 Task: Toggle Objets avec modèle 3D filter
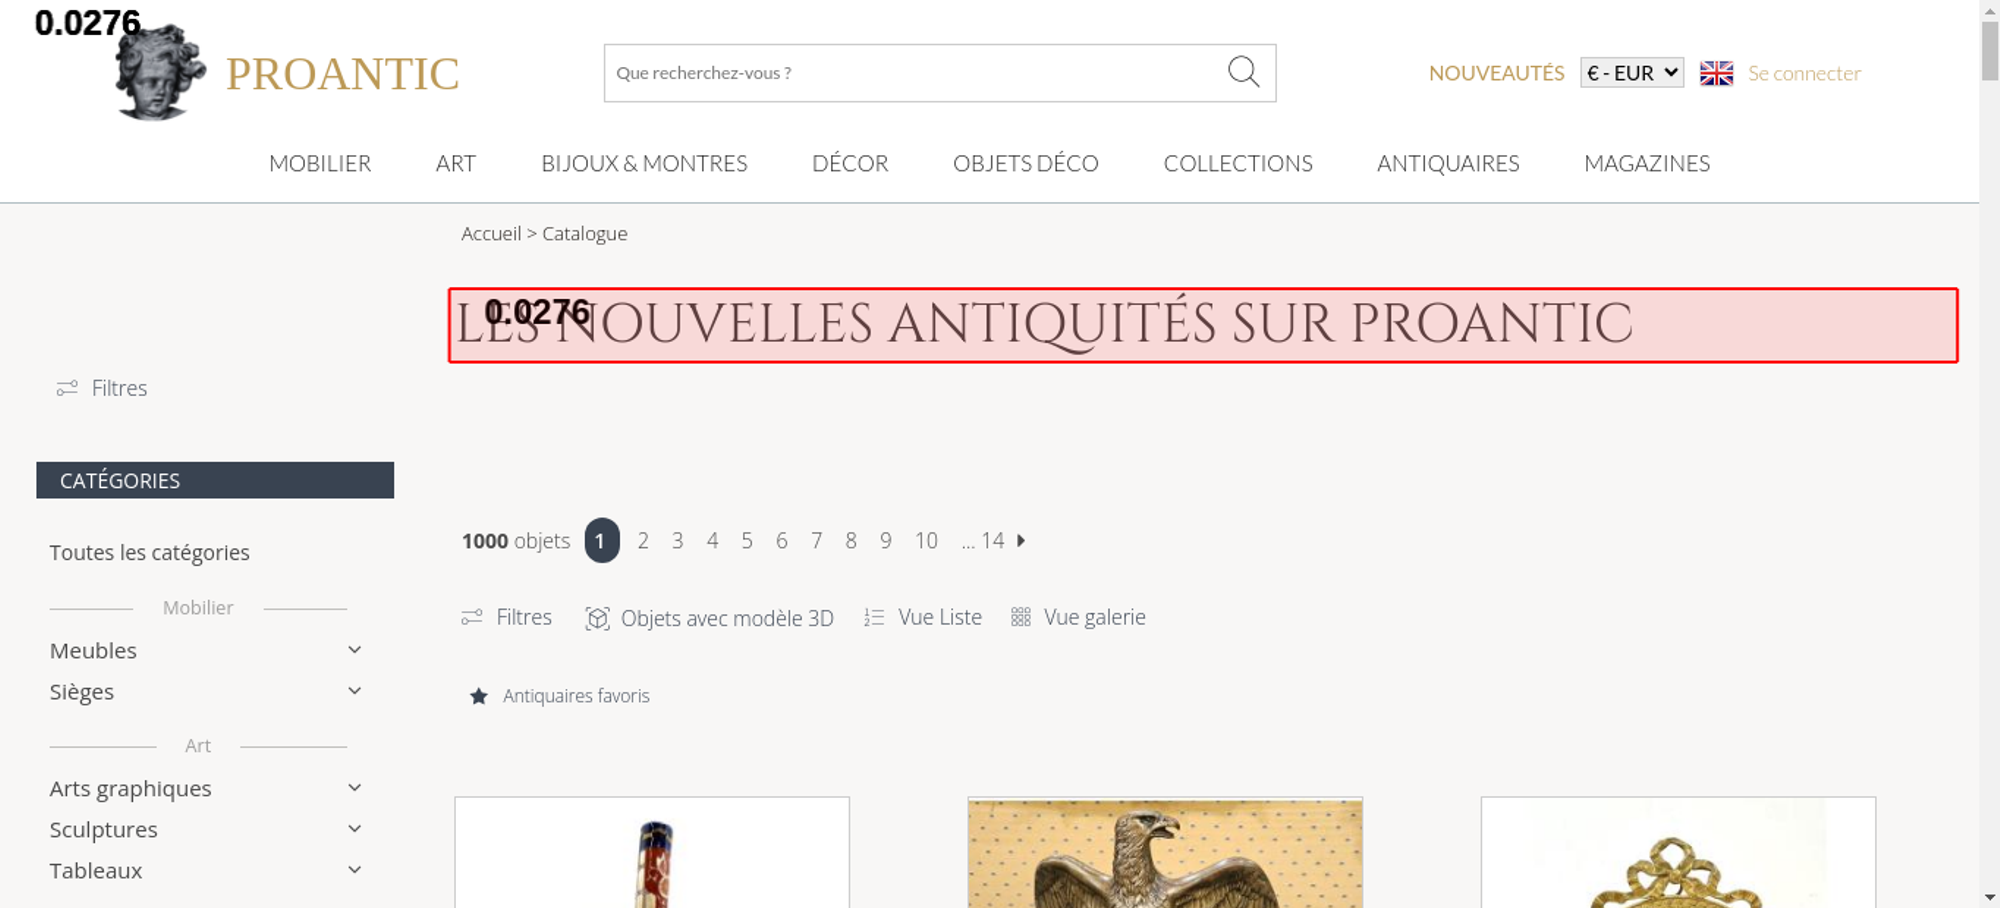[x=709, y=618]
